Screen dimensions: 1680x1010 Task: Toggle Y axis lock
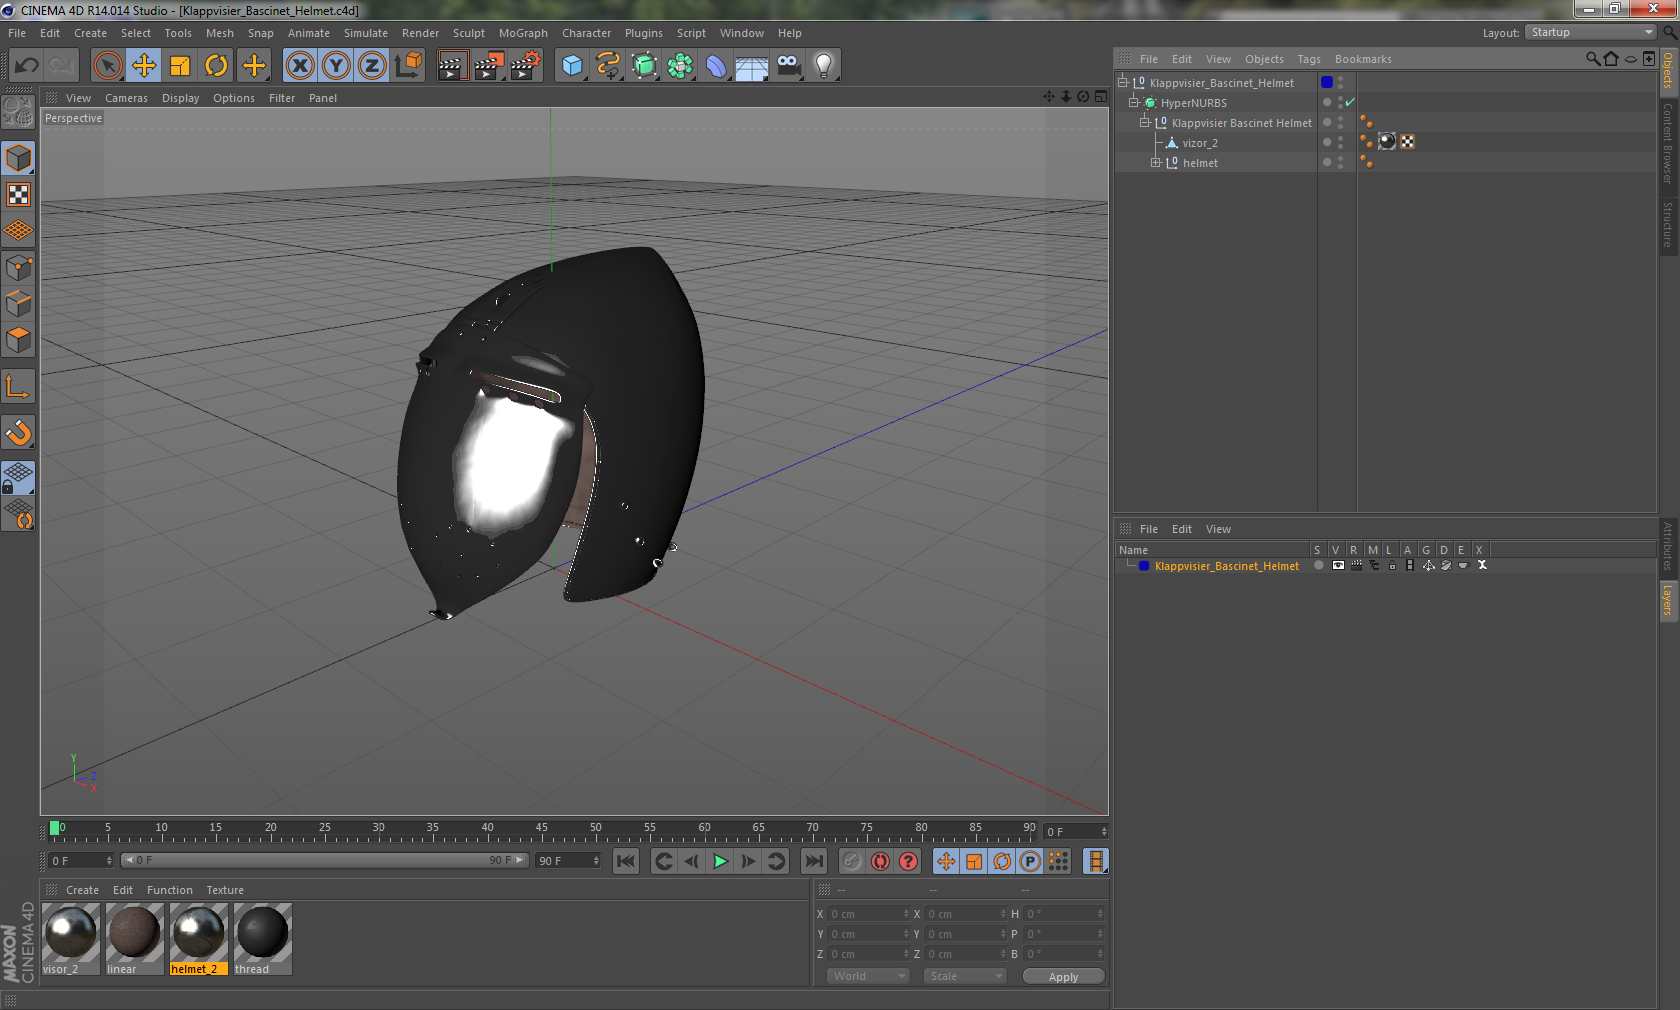coord(336,66)
